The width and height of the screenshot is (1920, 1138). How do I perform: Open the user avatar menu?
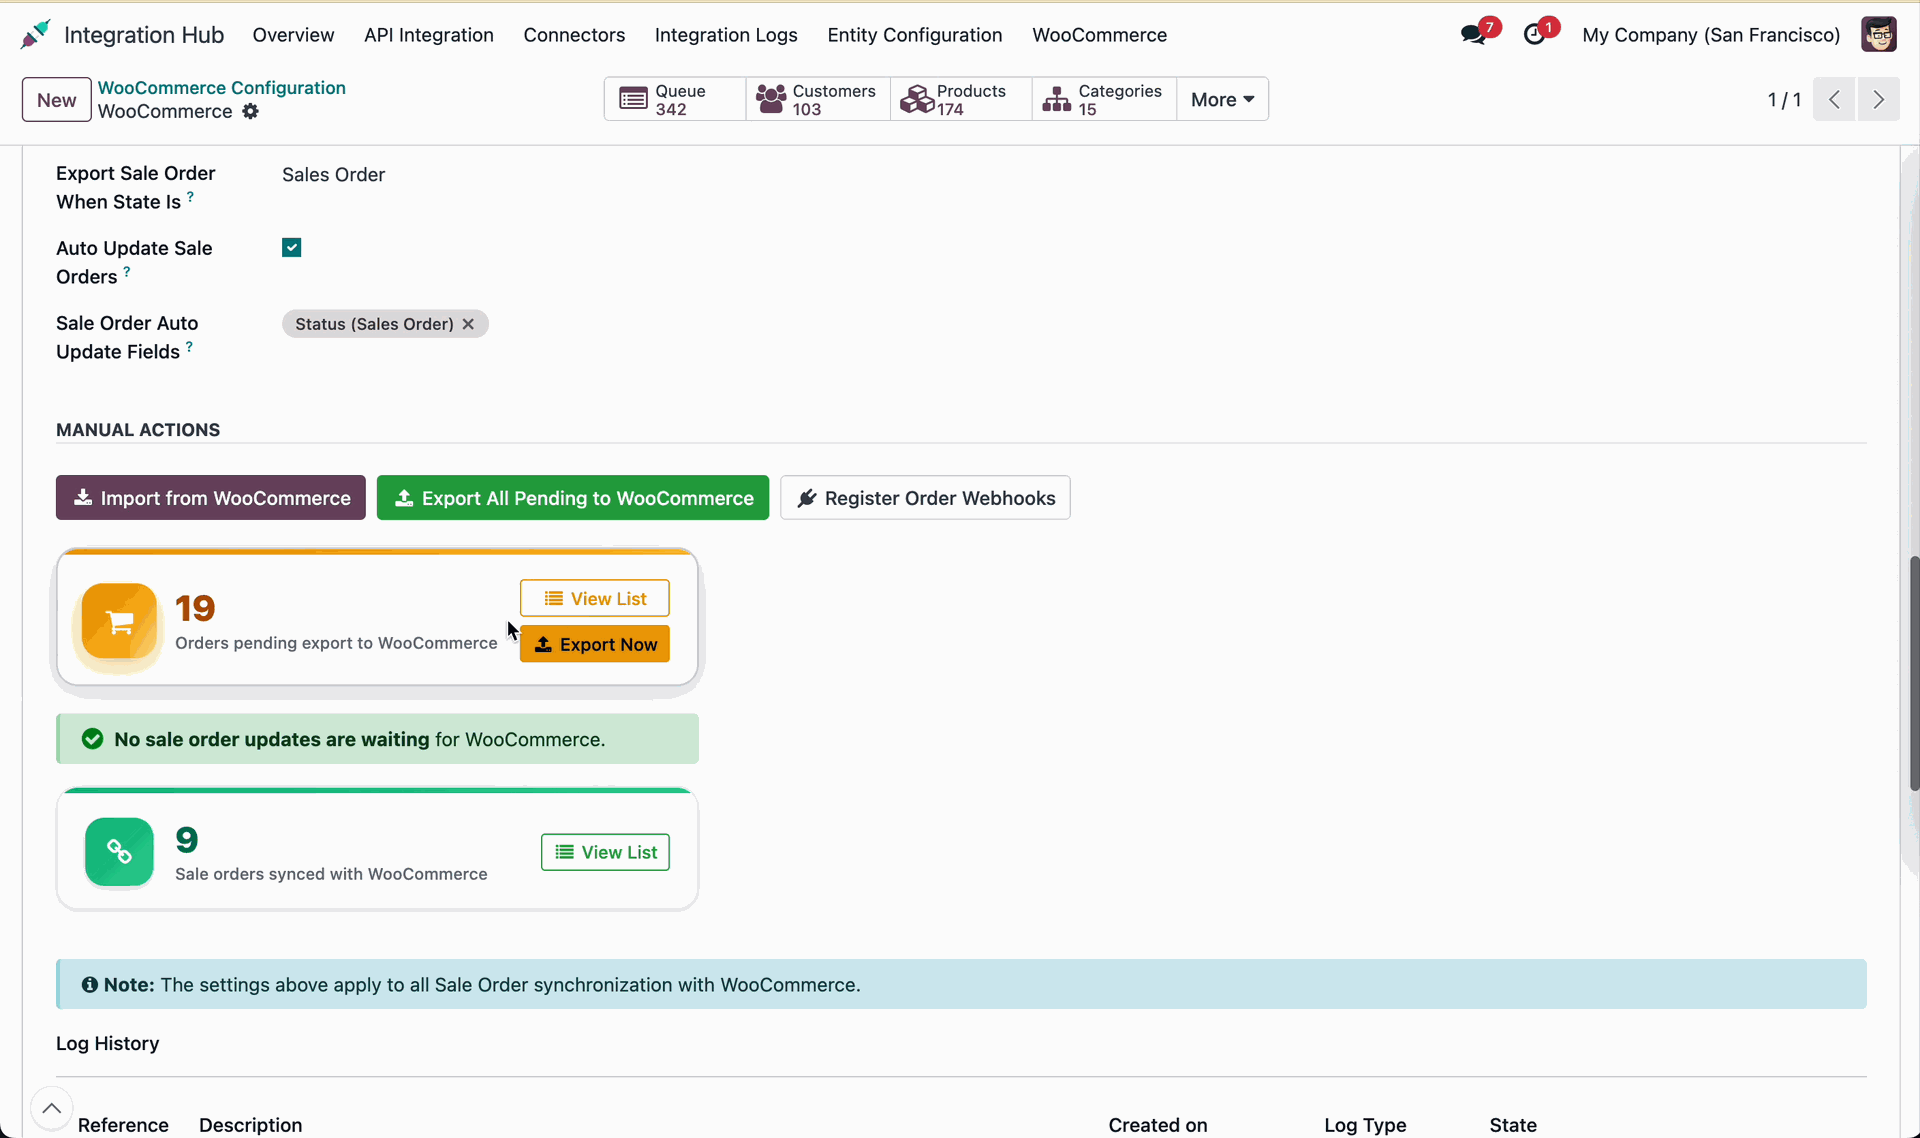(x=1878, y=35)
